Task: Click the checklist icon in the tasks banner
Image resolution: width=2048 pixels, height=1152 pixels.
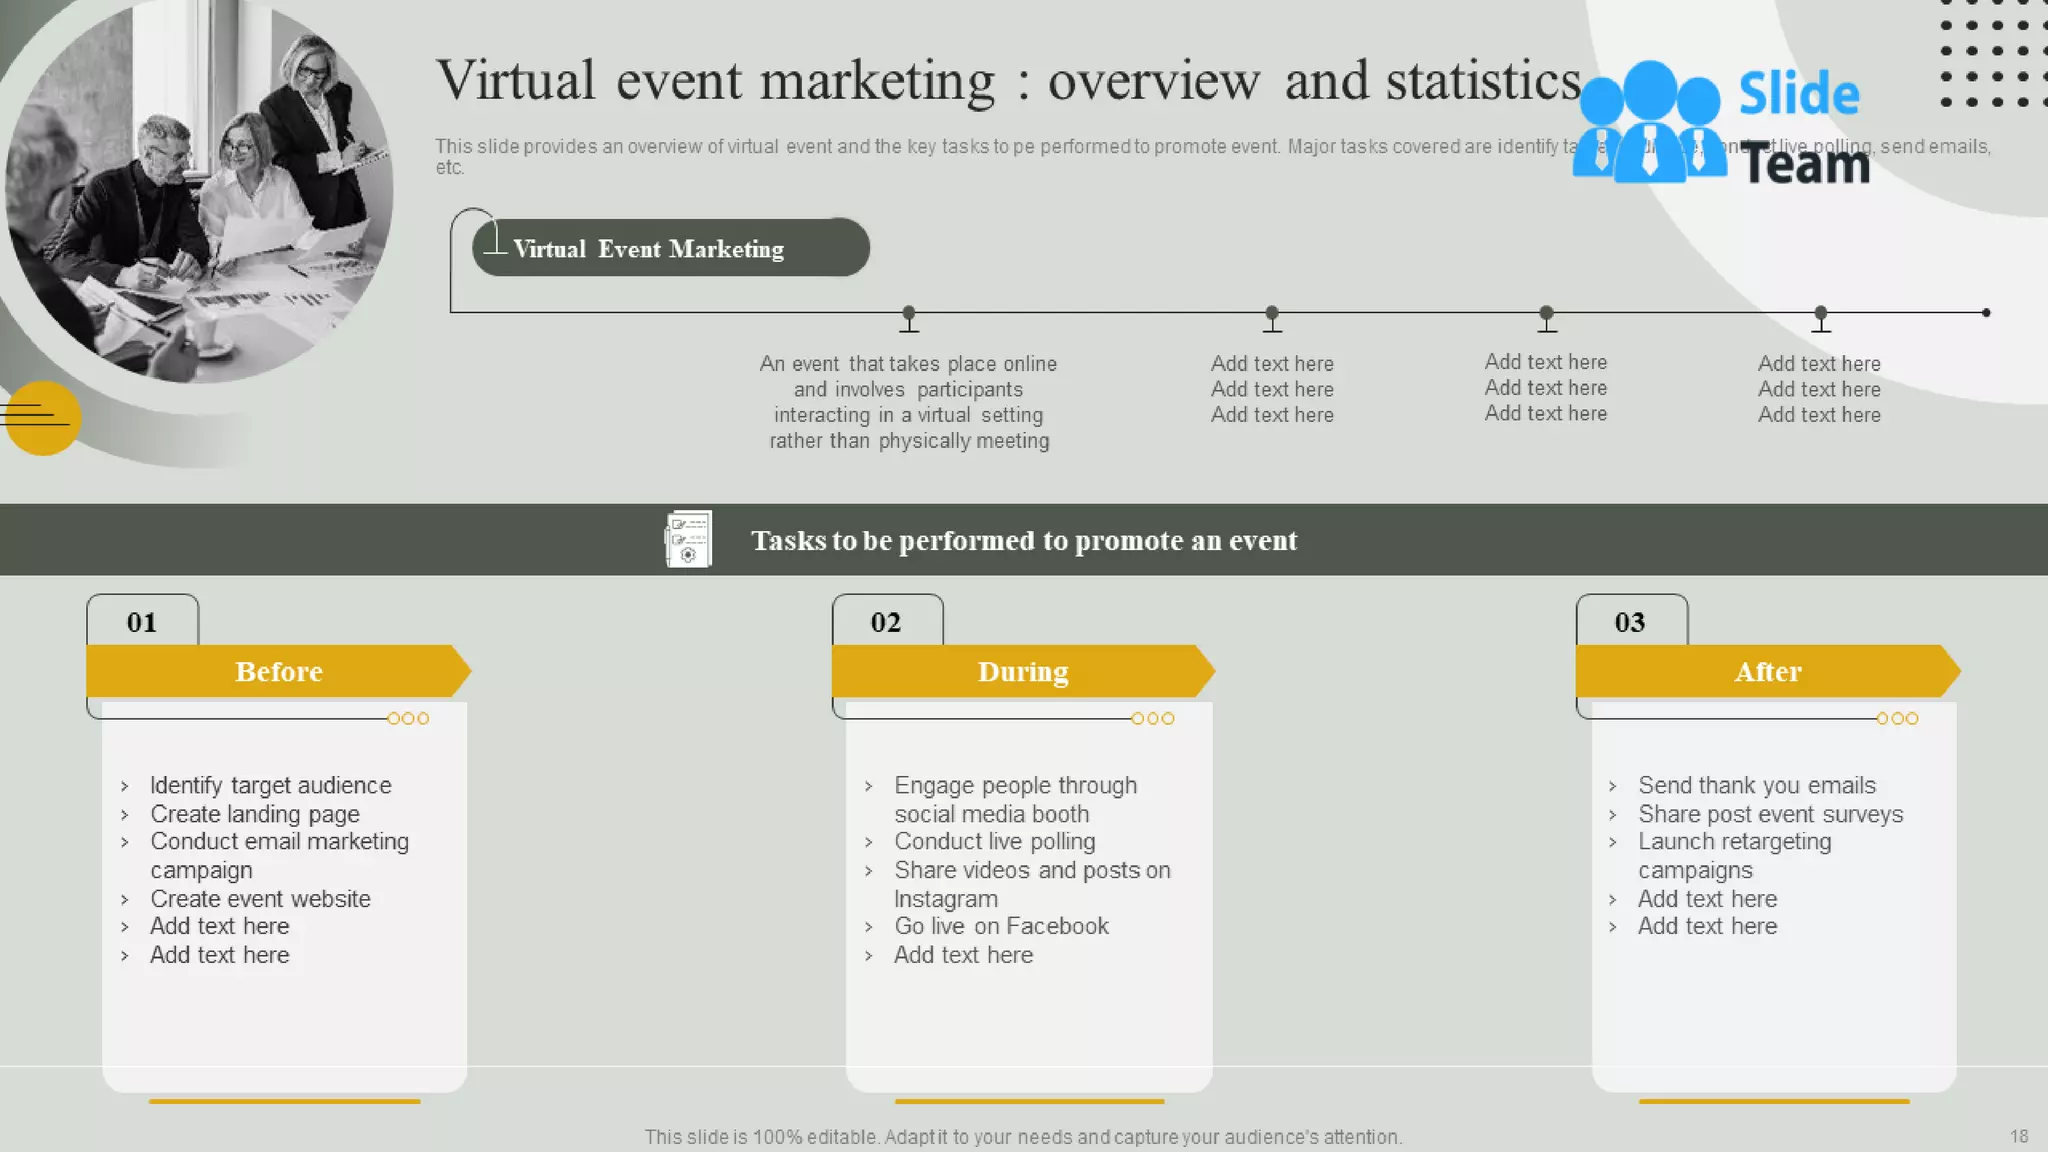Action: (x=688, y=539)
